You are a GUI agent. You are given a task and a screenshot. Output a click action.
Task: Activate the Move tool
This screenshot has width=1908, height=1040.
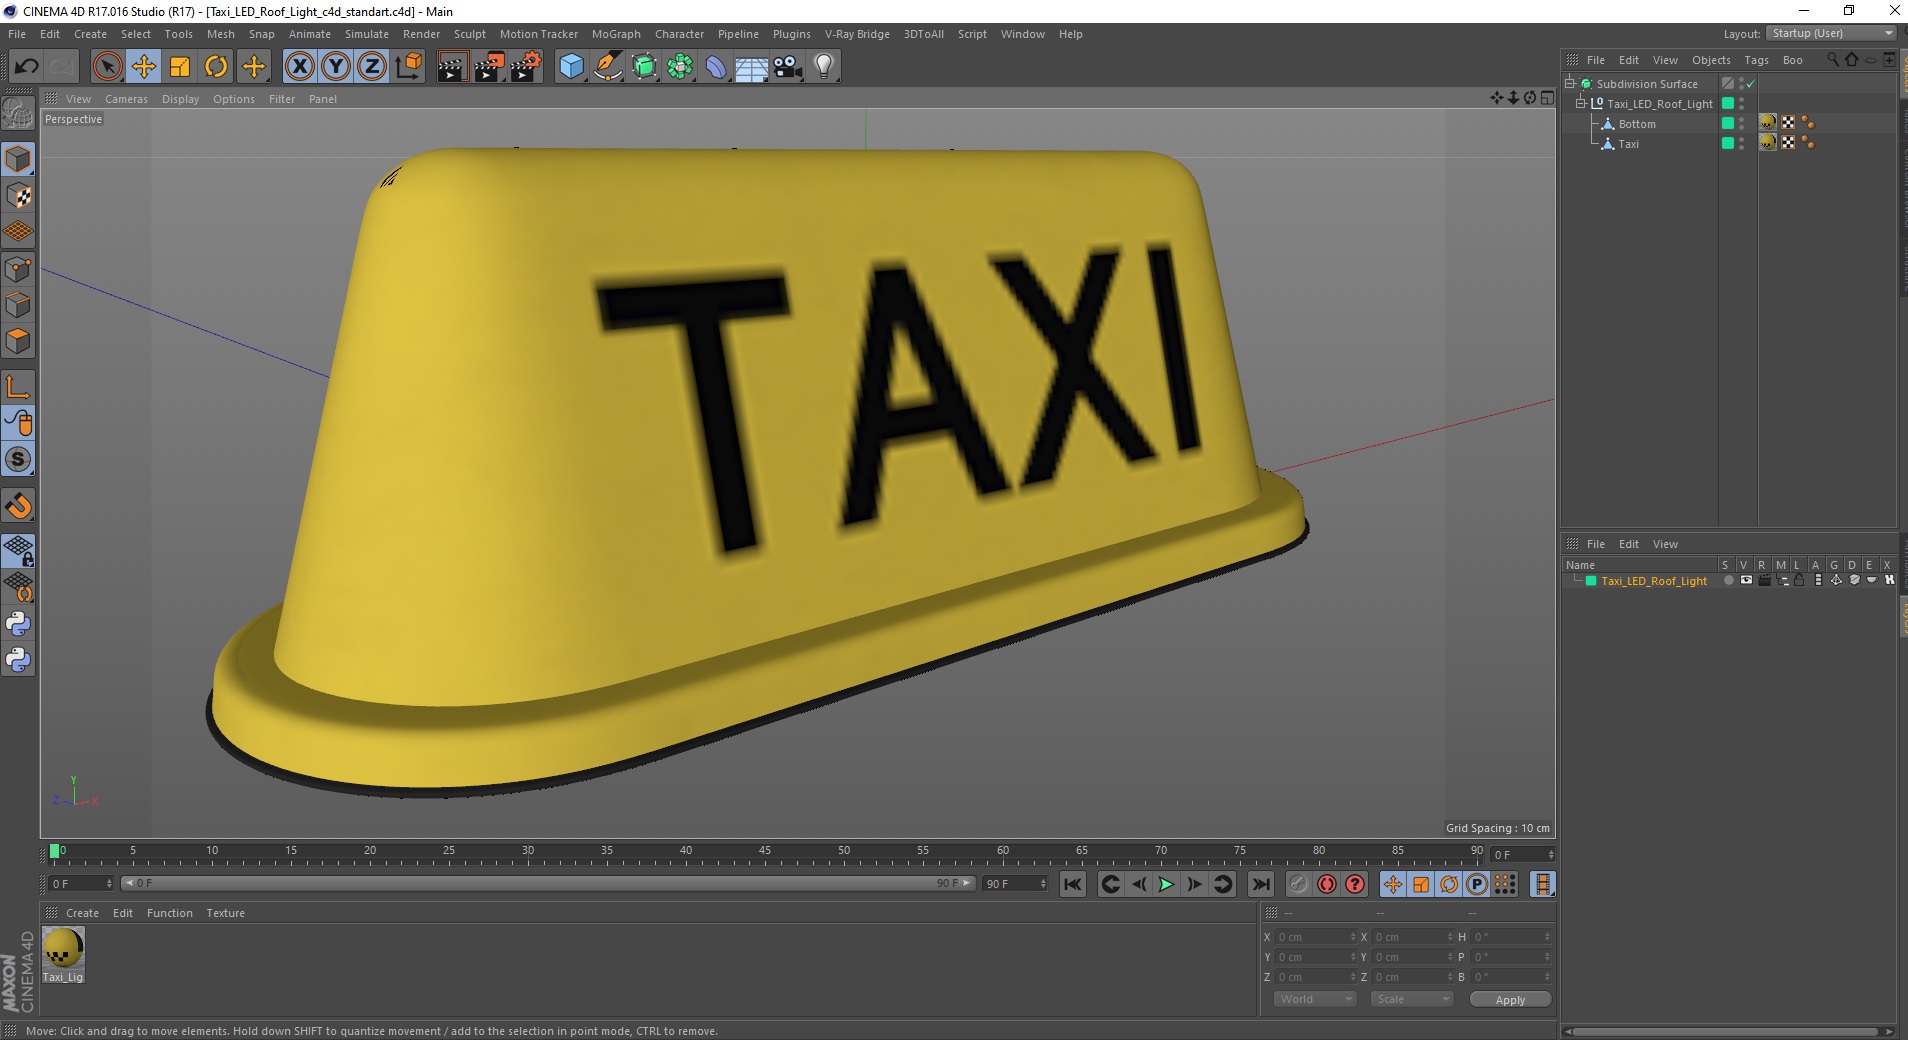coord(144,67)
